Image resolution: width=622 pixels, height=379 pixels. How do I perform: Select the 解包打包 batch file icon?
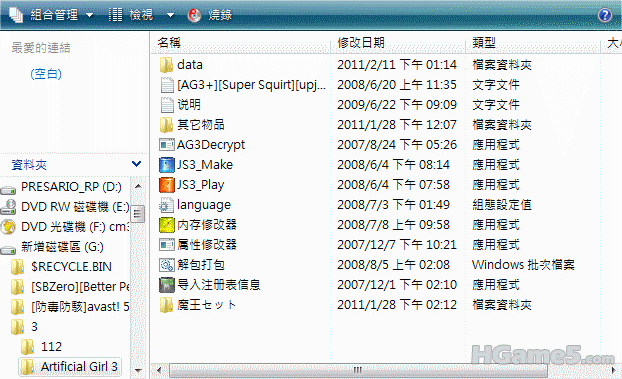[167, 265]
